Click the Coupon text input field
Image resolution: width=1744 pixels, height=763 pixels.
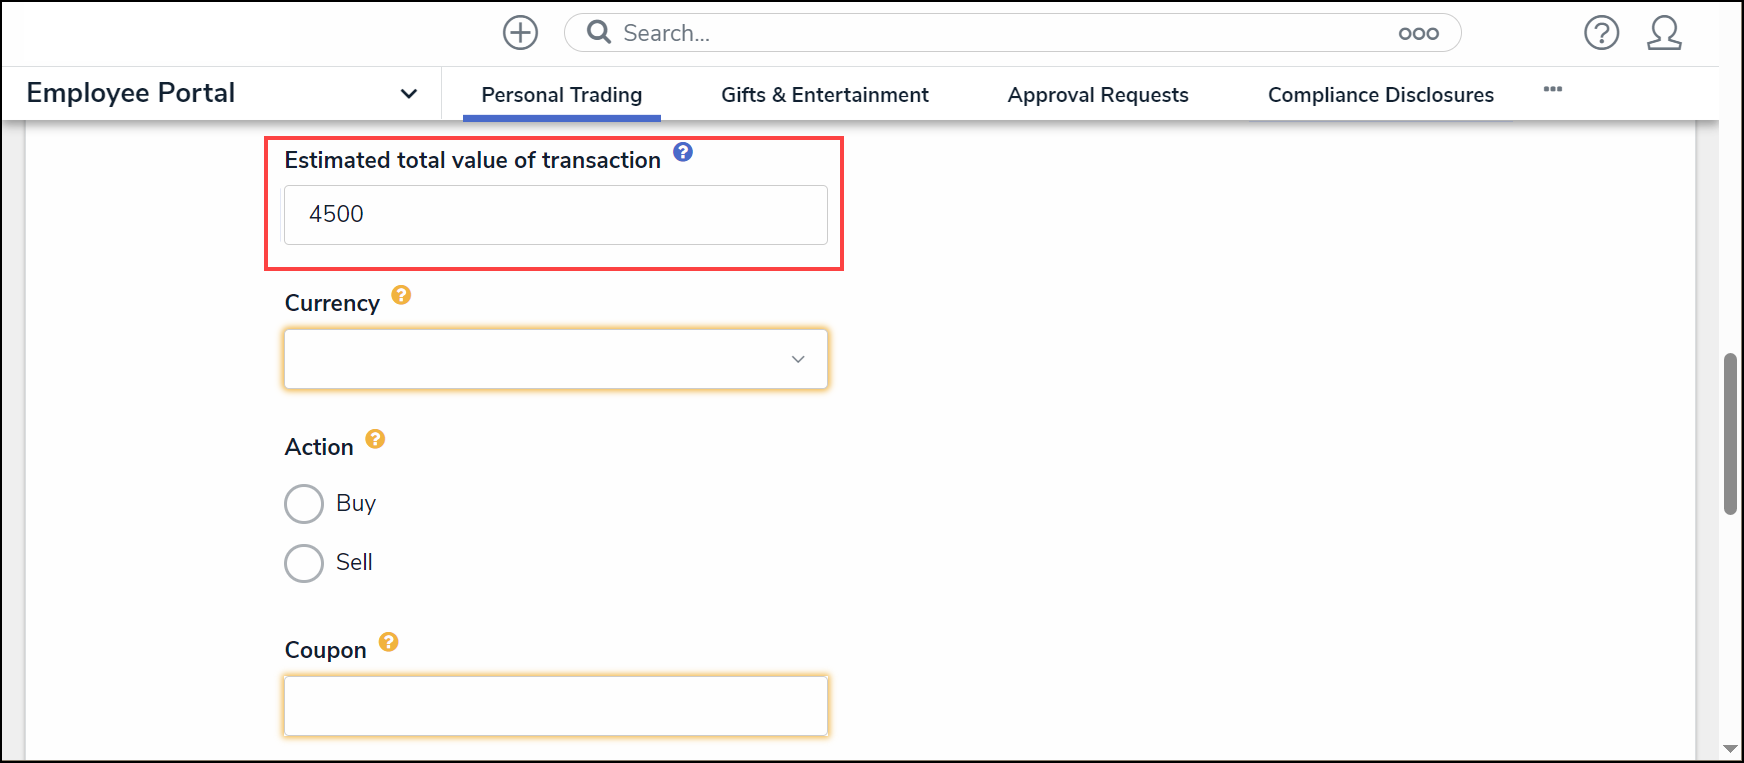click(x=556, y=706)
